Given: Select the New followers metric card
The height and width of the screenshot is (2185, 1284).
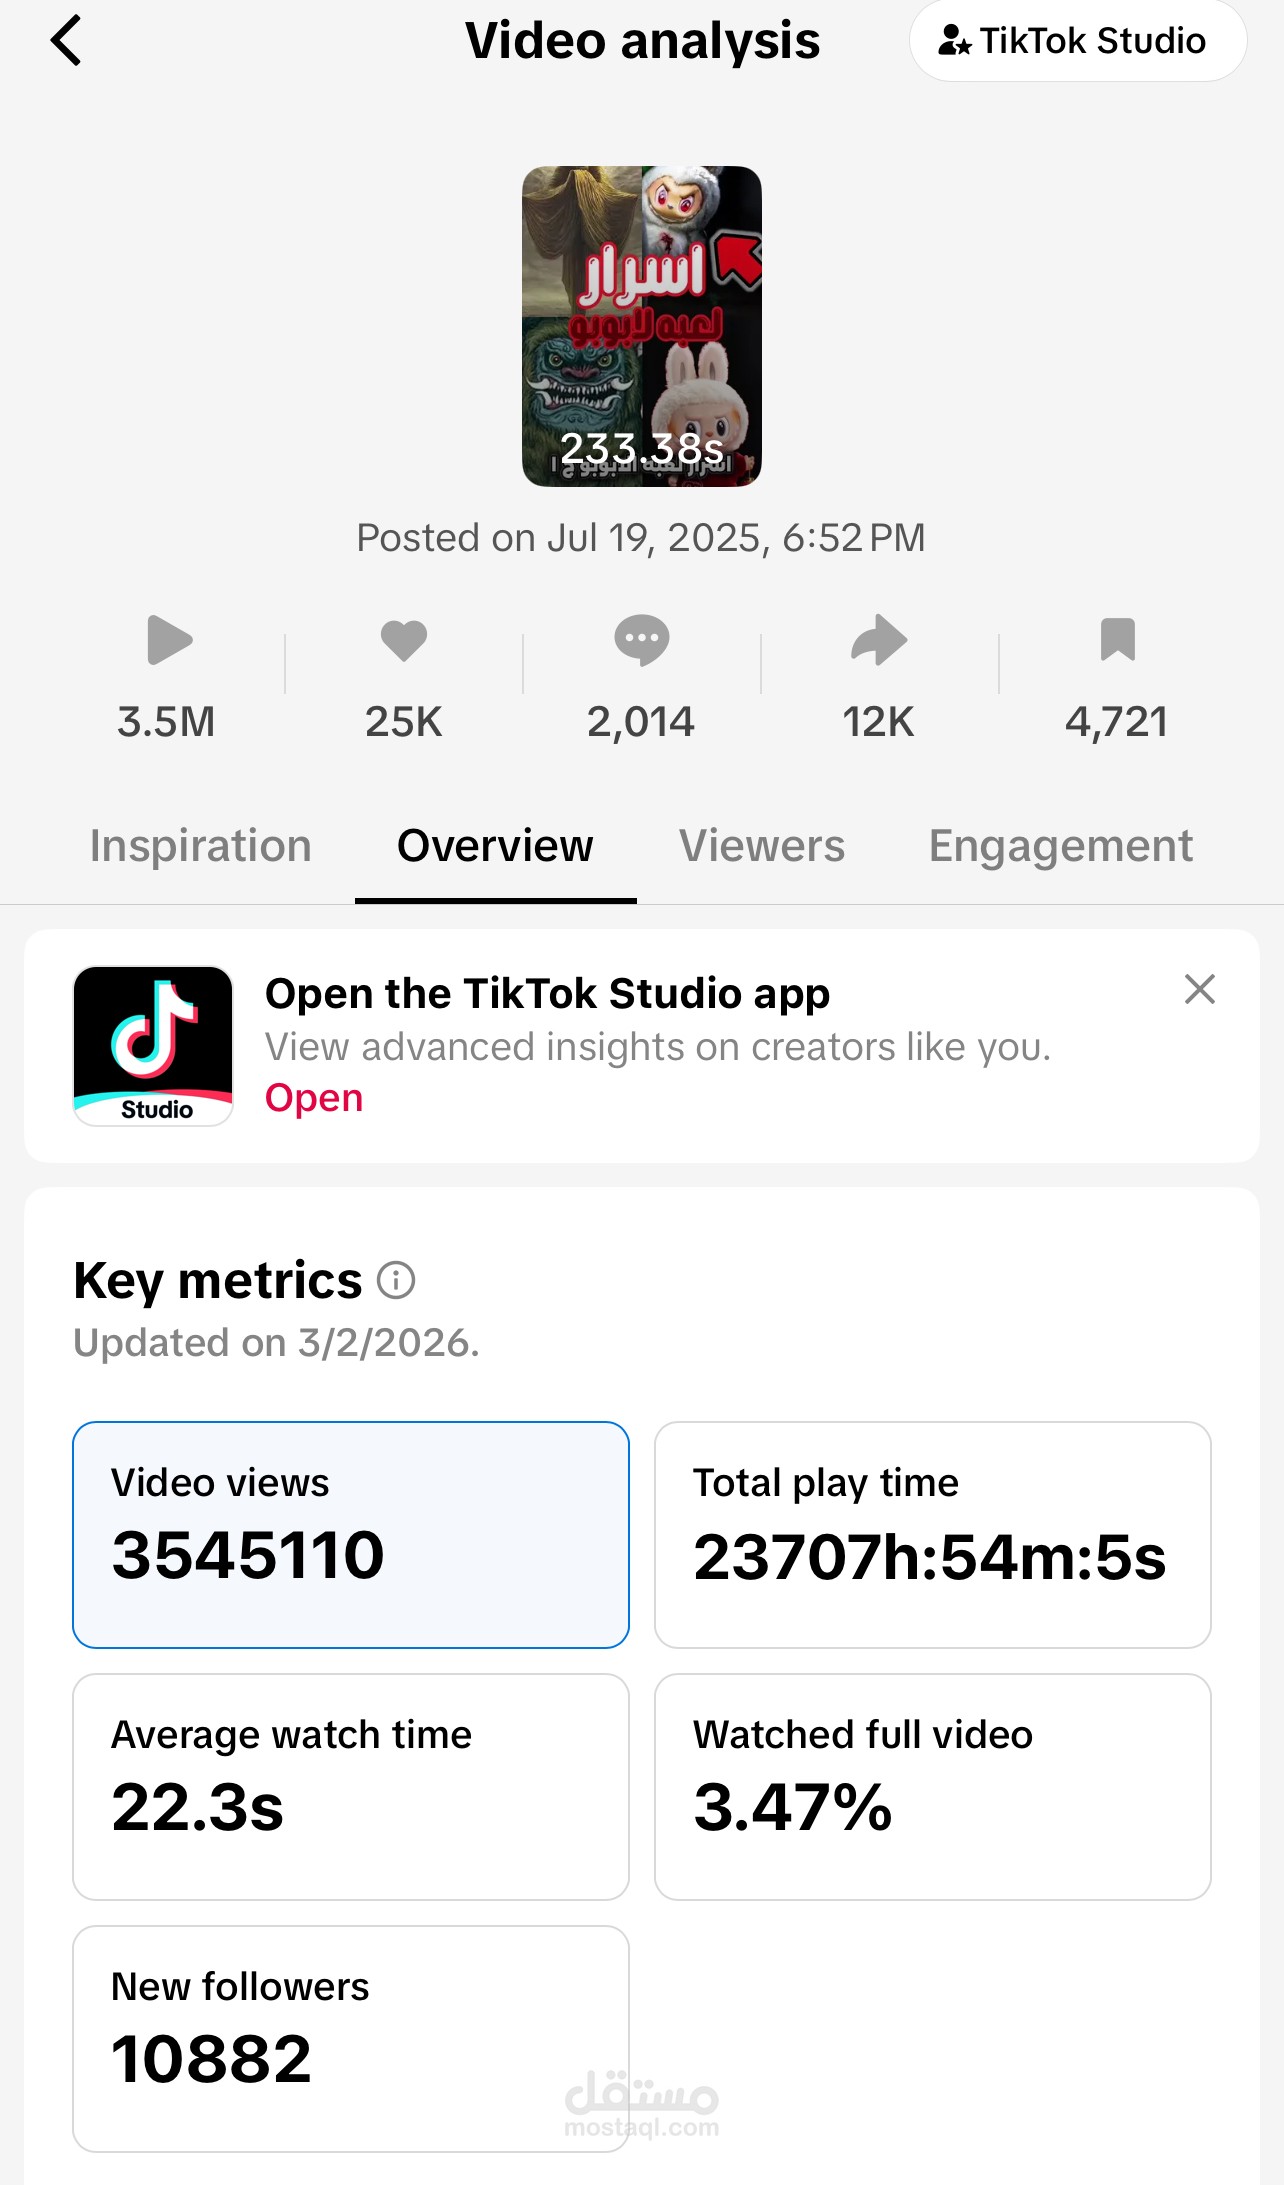Looking at the screenshot, I should pyautogui.click(x=351, y=2038).
